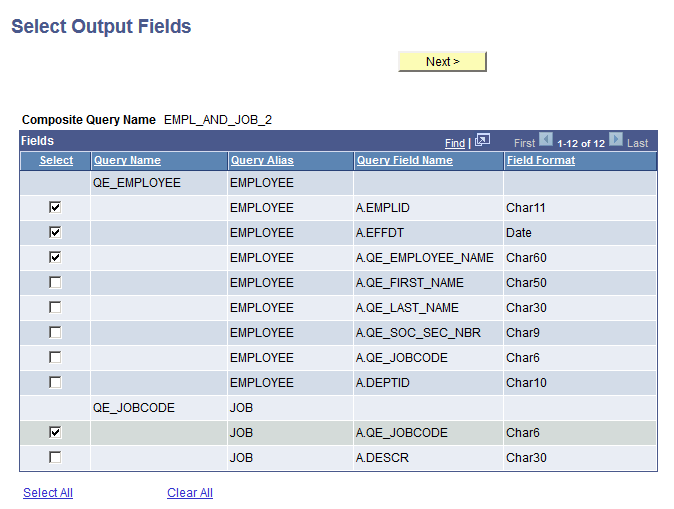Show previous rows with left arrow icon
674x509 pixels.
[x=545, y=139]
